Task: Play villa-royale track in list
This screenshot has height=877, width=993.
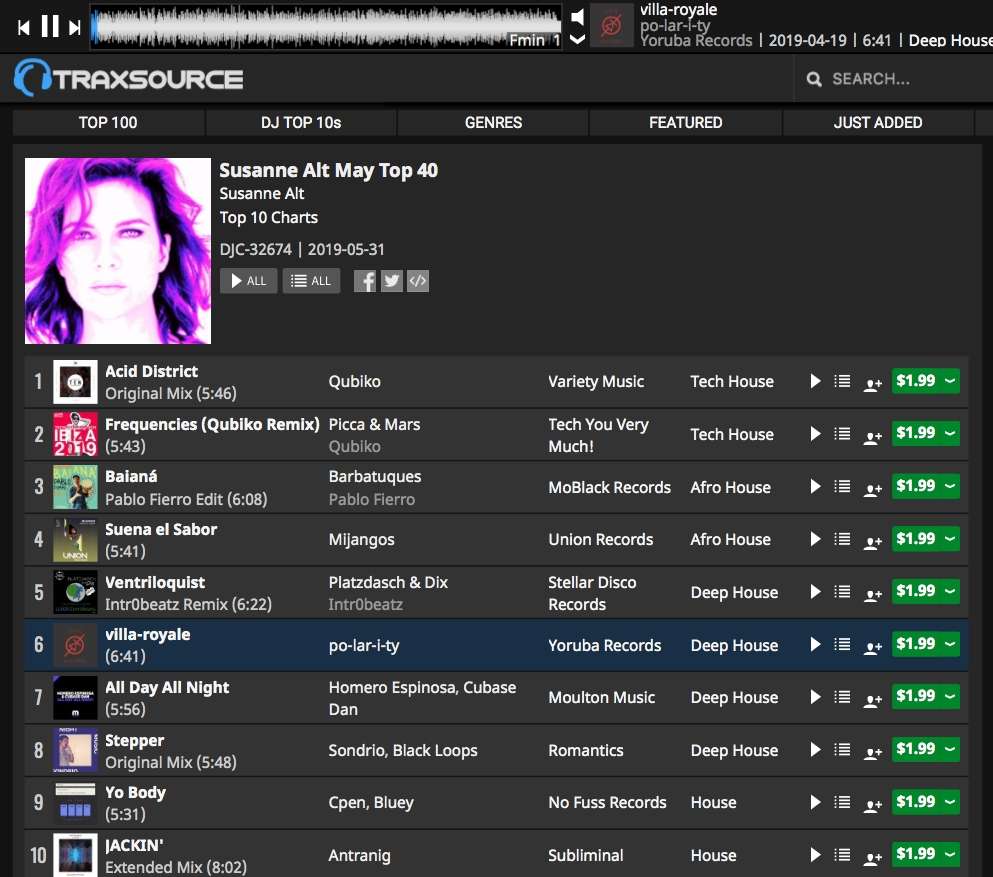Action: pyautogui.click(x=815, y=645)
